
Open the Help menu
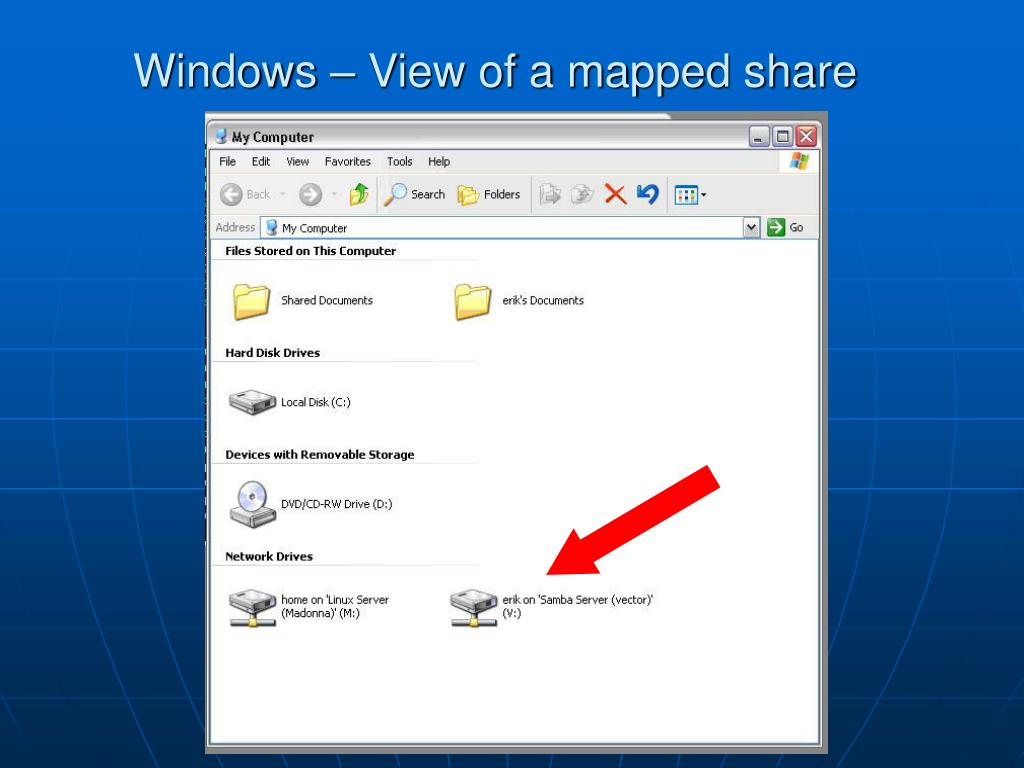pyautogui.click(x=439, y=161)
